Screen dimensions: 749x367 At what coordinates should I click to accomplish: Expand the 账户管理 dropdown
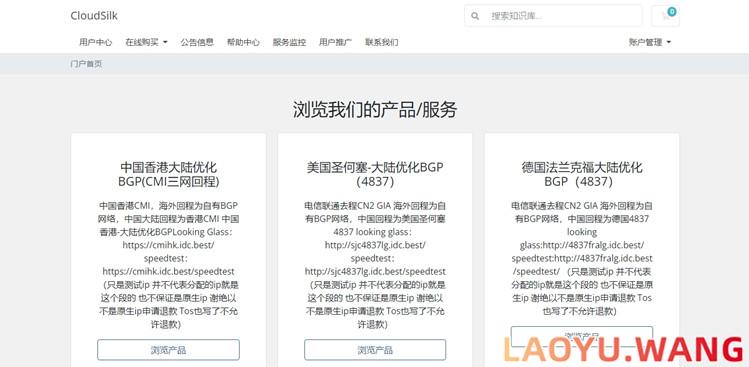click(x=650, y=42)
